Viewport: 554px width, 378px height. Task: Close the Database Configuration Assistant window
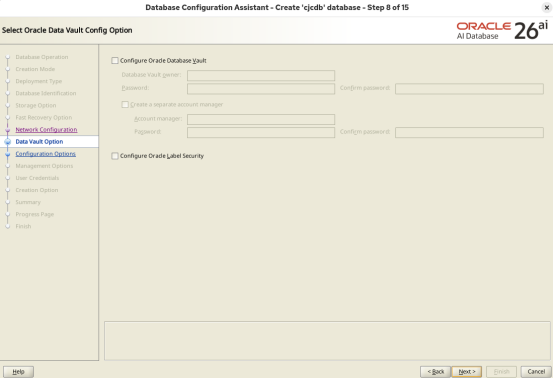click(547, 7)
